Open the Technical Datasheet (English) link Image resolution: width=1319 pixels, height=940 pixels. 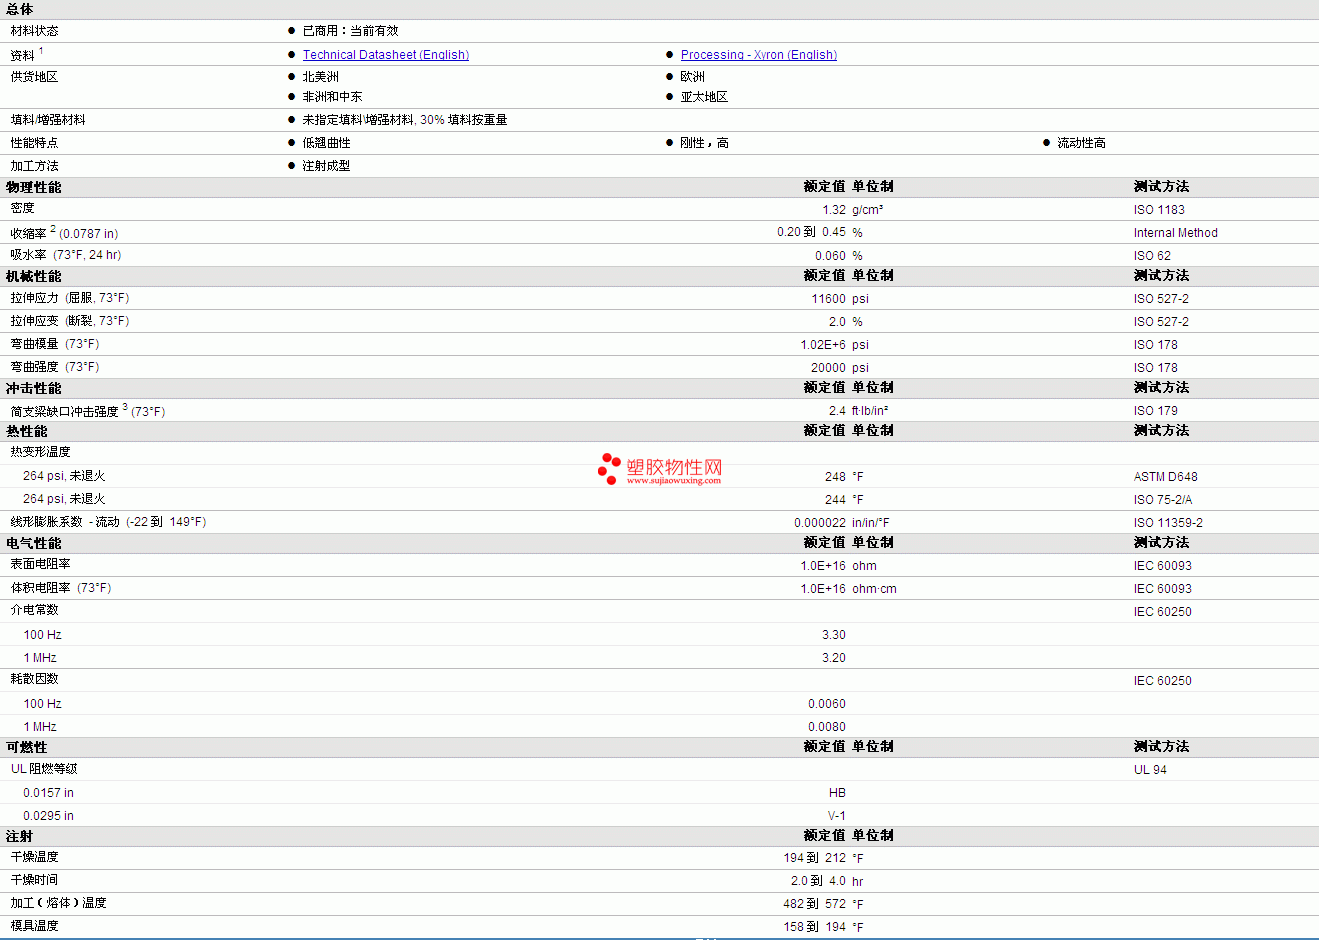[386, 55]
